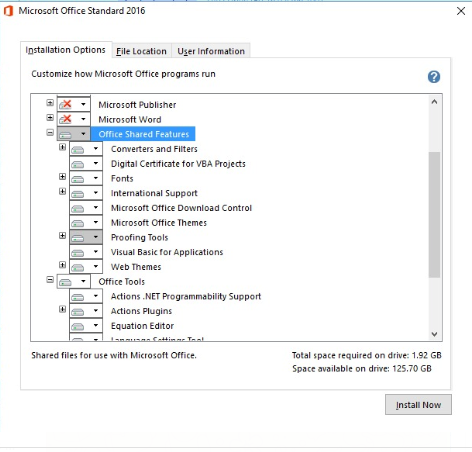Click the scroll down arrow of feature list
Screen dimensions: 472x452
434,334
